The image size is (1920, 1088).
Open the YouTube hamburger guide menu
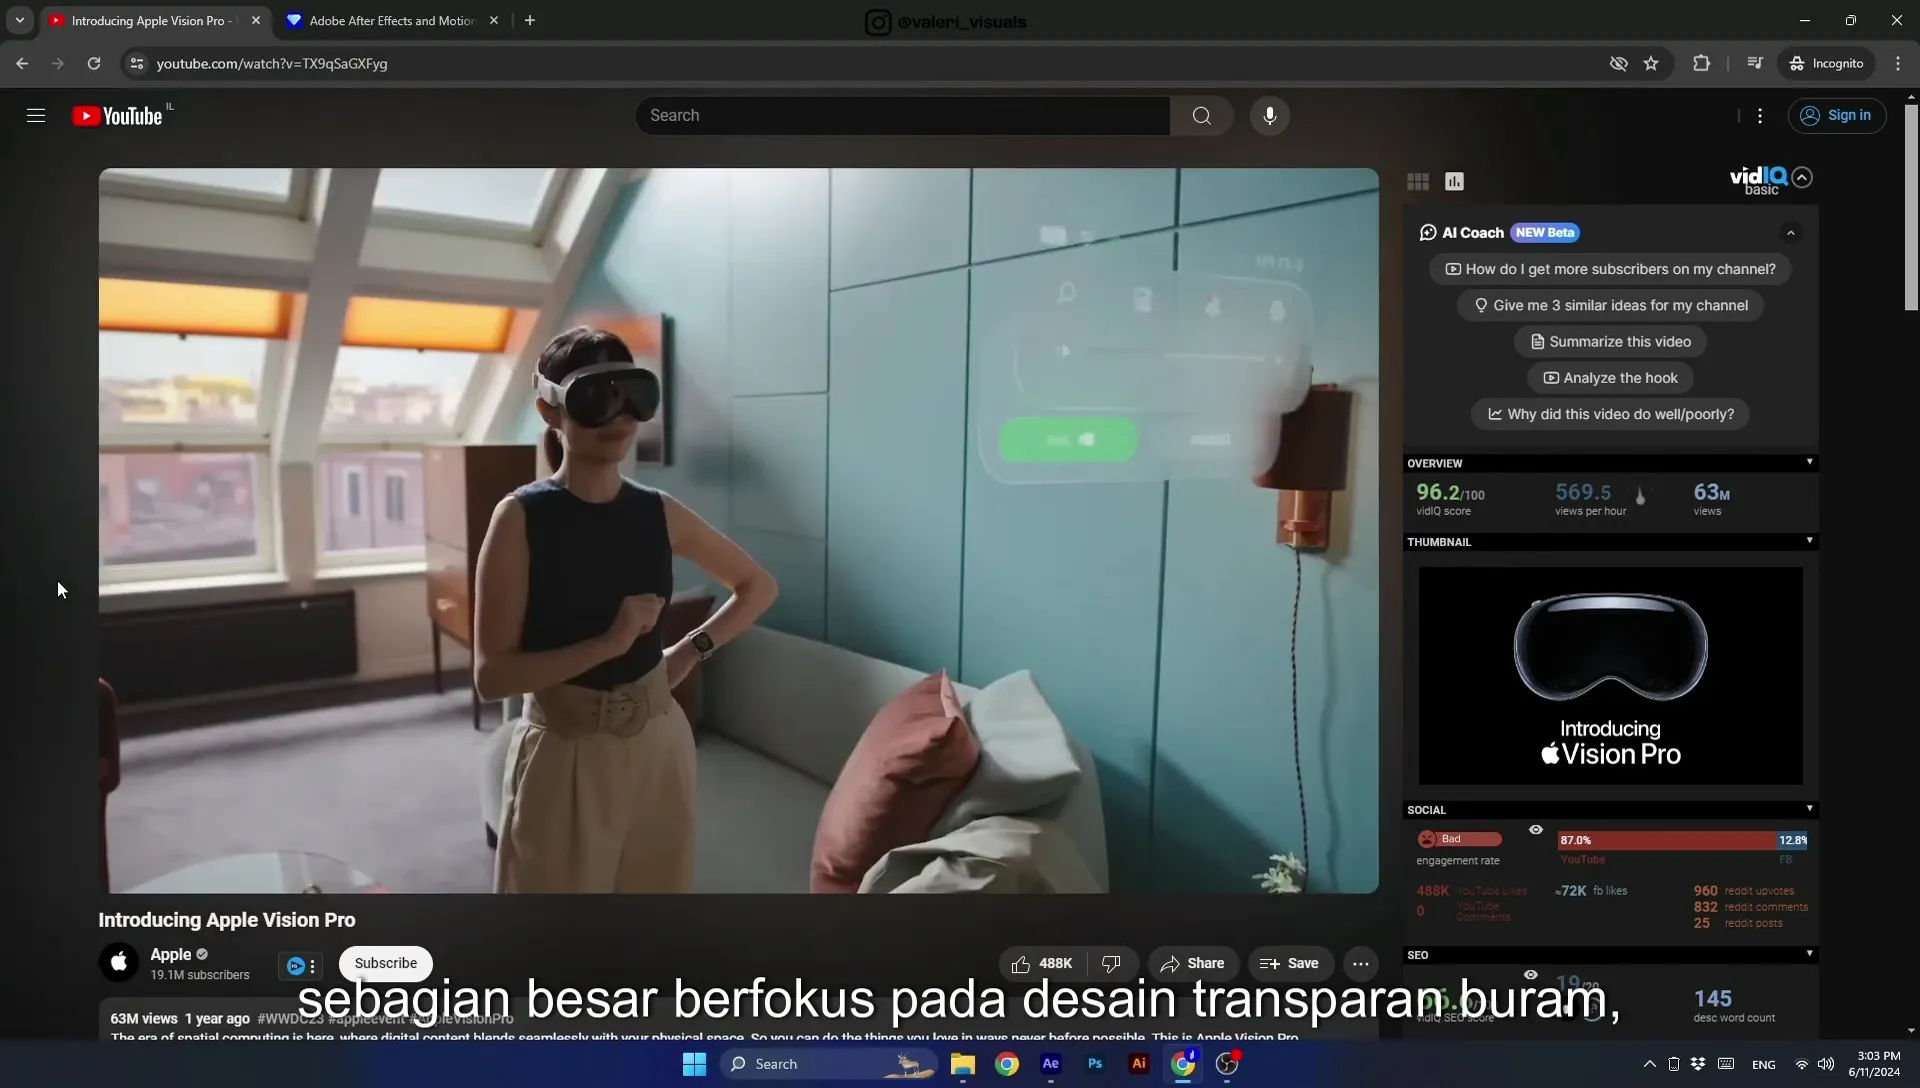pyautogui.click(x=36, y=116)
